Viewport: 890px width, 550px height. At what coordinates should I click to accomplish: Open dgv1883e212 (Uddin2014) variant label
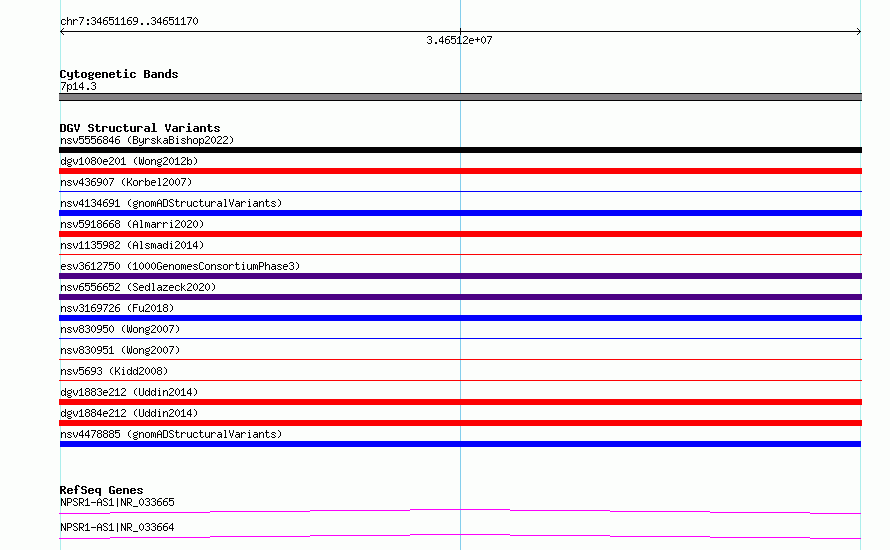pos(129,392)
